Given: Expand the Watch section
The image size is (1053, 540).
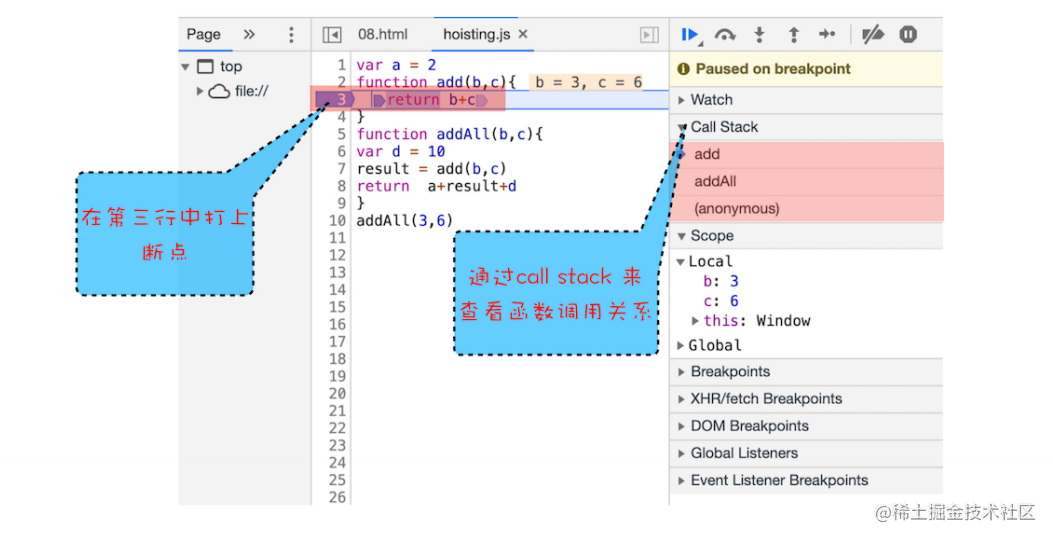Looking at the screenshot, I should pos(711,100).
